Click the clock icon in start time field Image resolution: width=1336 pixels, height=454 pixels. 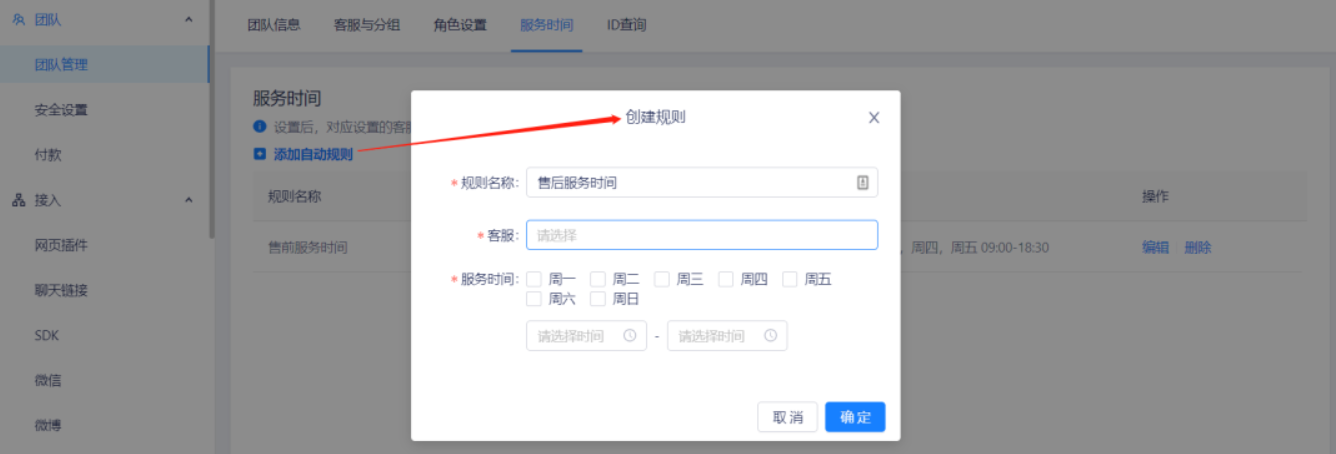click(630, 336)
